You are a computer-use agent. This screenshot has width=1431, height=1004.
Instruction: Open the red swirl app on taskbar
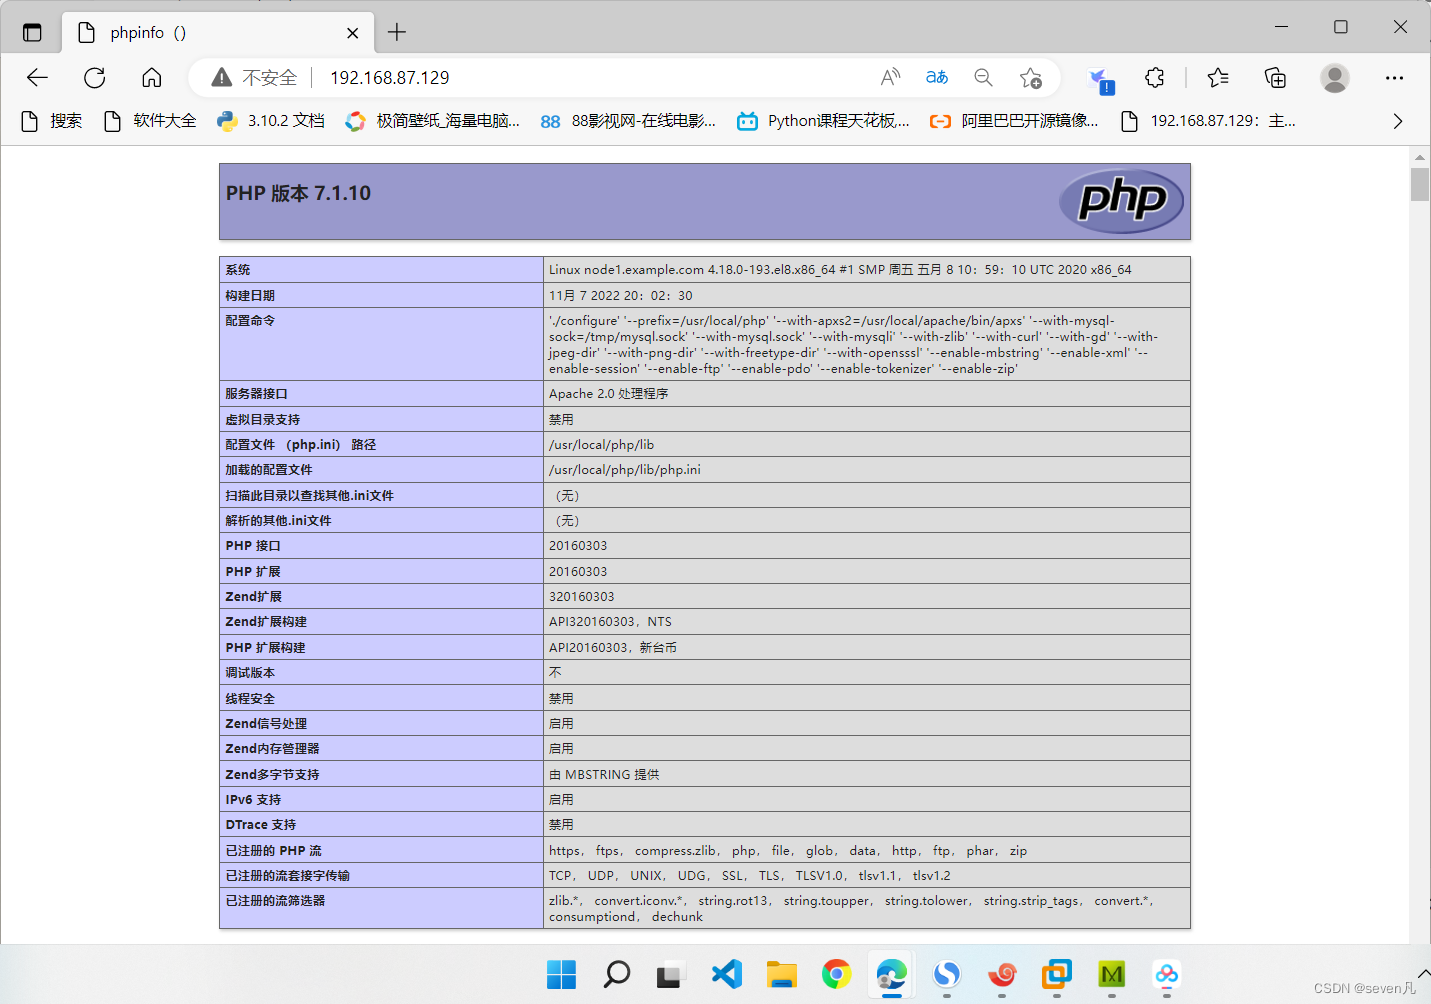click(x=1002, y=974)
